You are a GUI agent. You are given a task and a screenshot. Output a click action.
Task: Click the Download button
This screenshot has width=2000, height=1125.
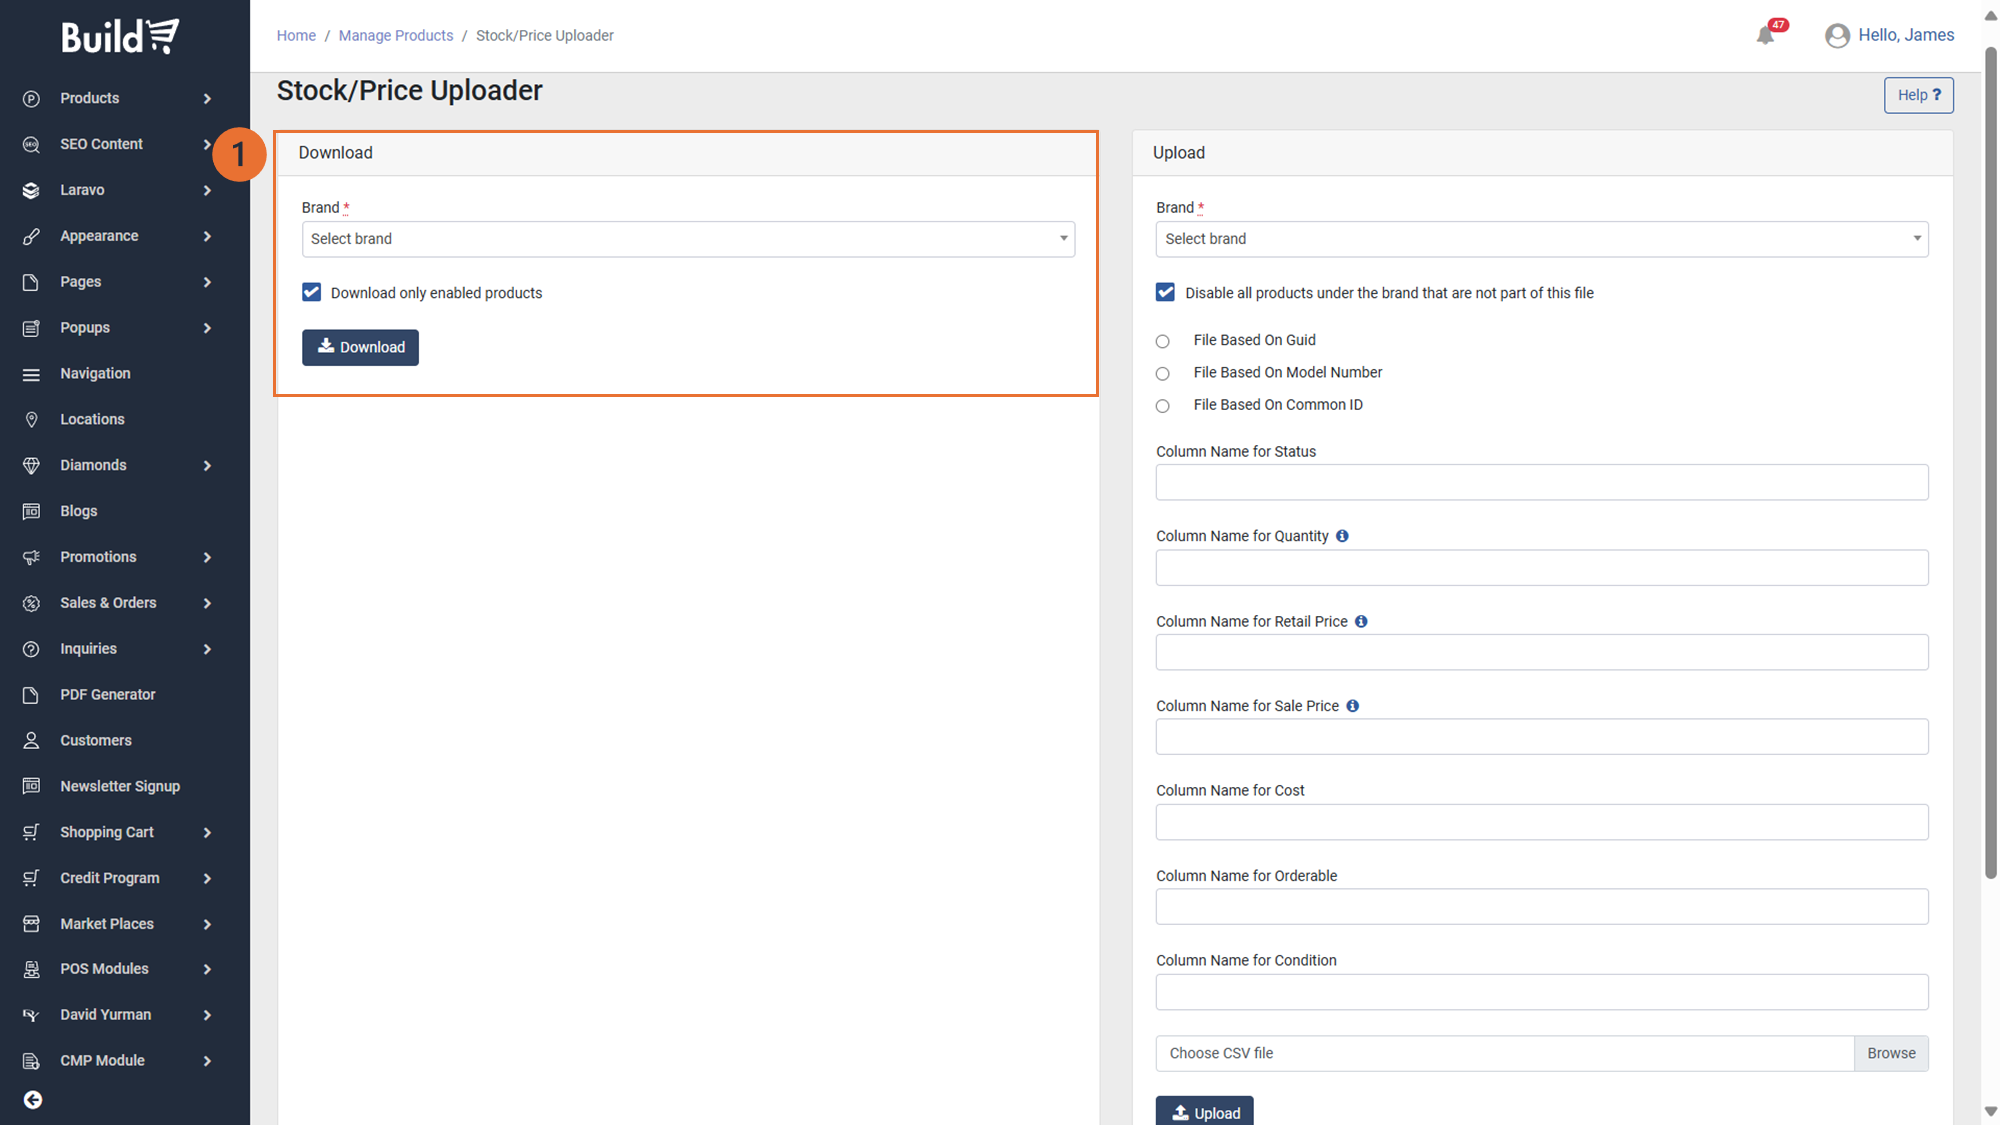click(x=360, y=347)
